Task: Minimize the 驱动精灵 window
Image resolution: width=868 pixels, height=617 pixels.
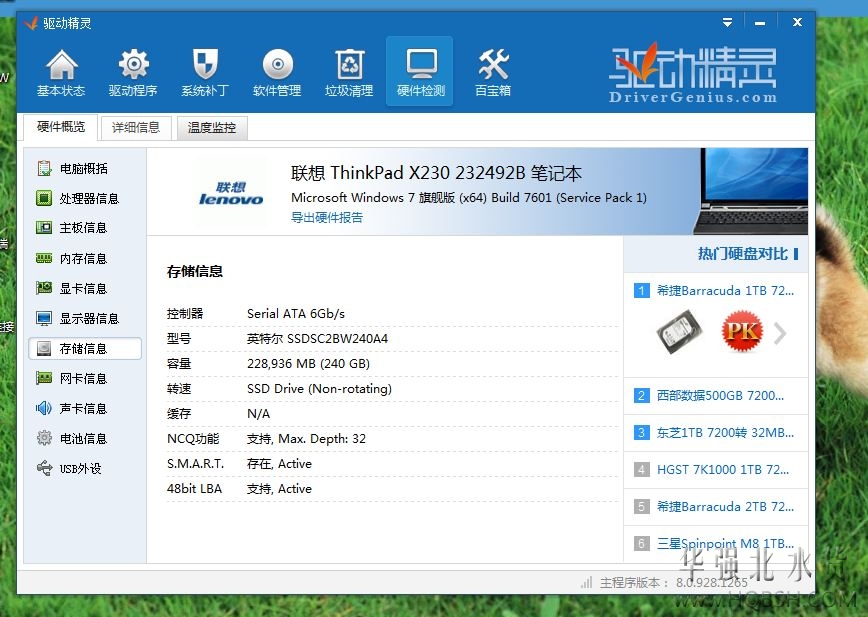Action: tap(760, 23)
